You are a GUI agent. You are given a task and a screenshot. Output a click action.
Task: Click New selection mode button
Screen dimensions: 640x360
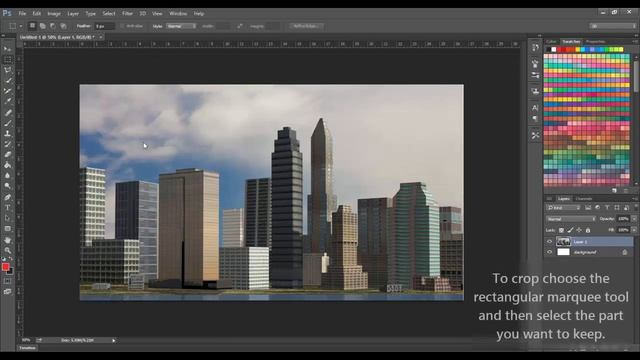[x=32, y=26]
